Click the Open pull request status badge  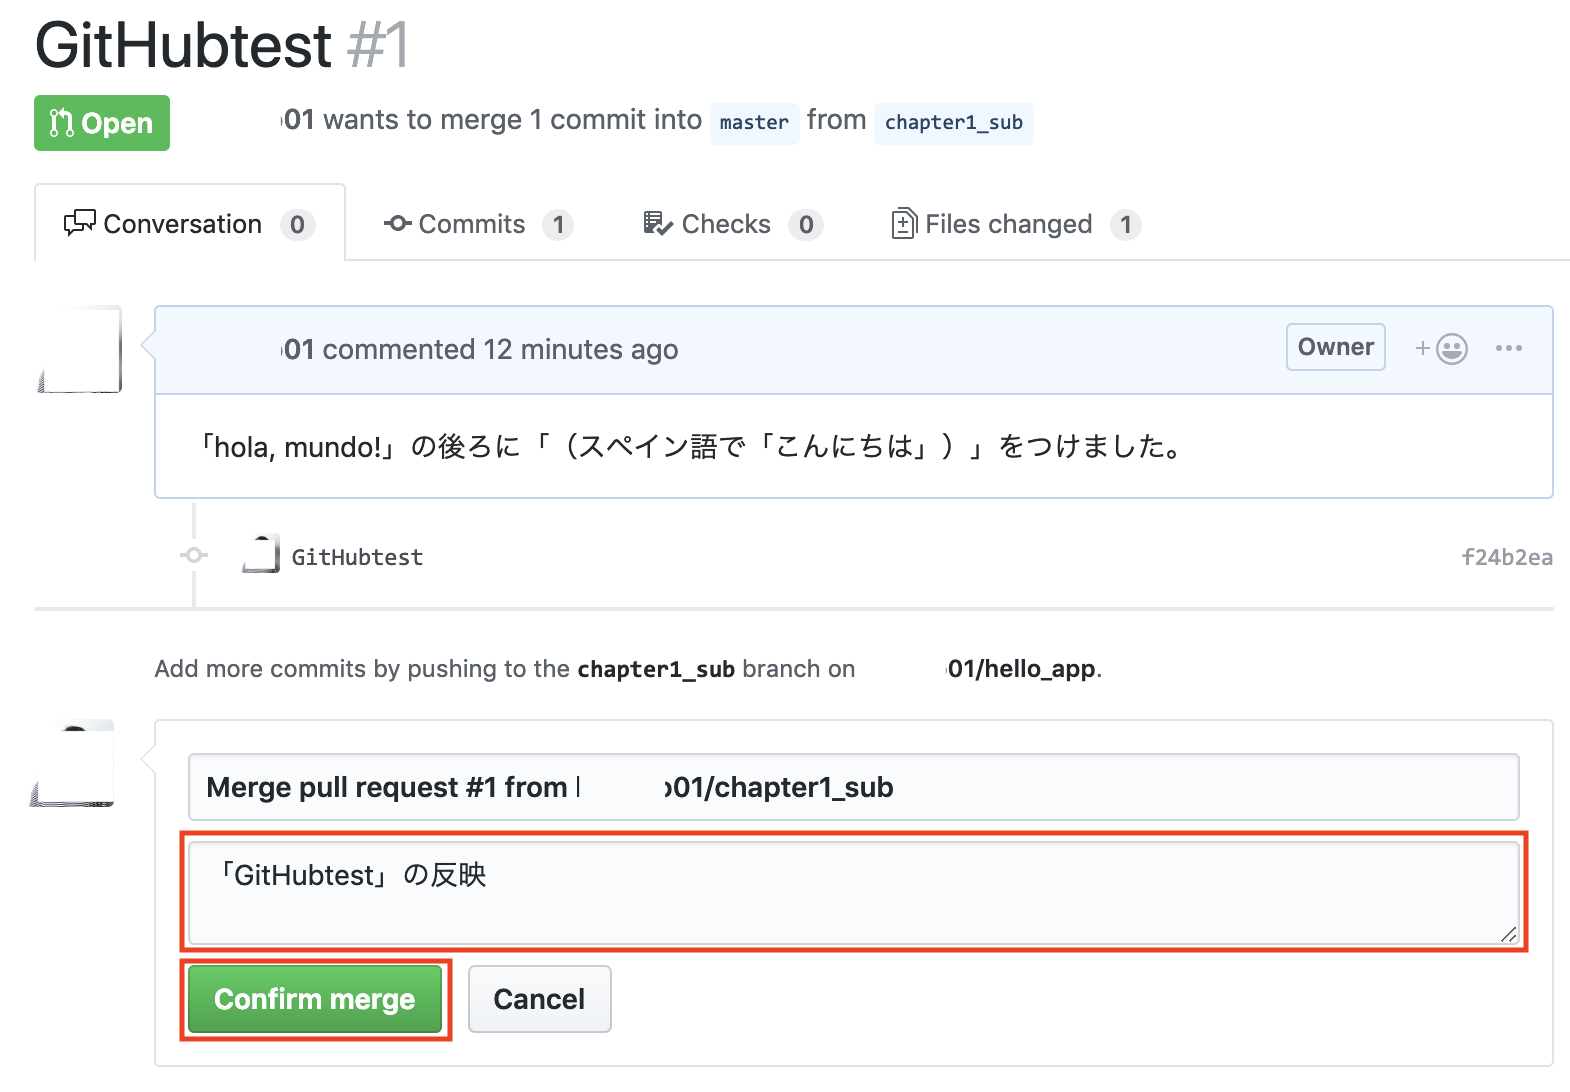(x=102, y=123)
